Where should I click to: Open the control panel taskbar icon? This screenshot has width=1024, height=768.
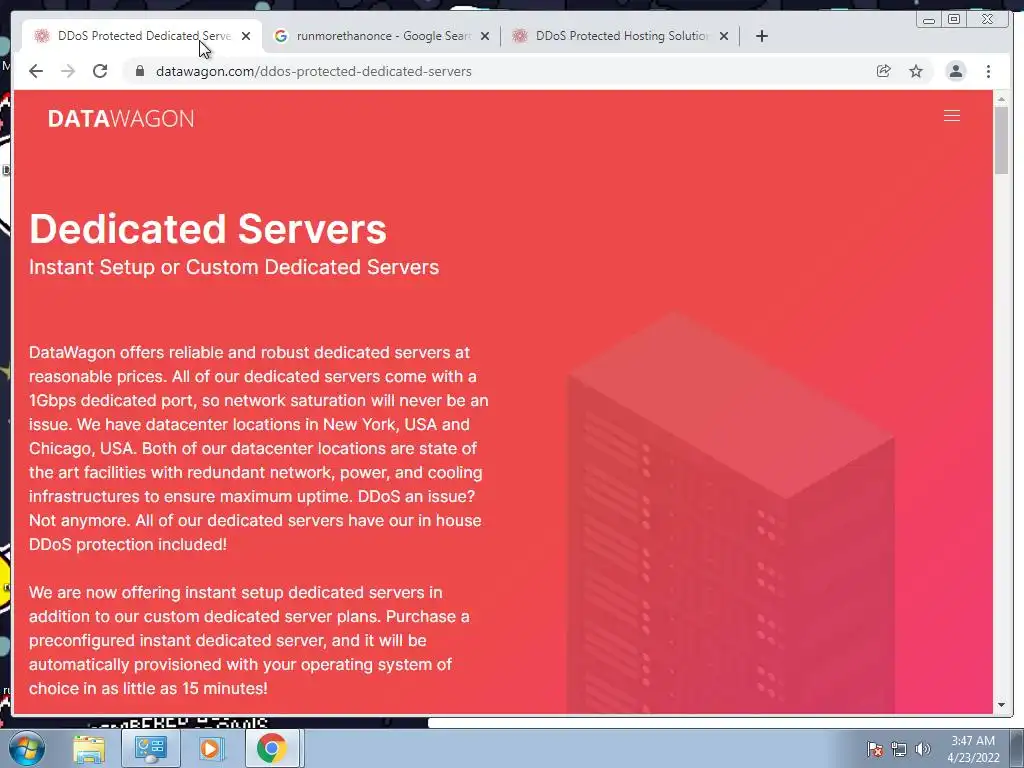coord(150,748)
